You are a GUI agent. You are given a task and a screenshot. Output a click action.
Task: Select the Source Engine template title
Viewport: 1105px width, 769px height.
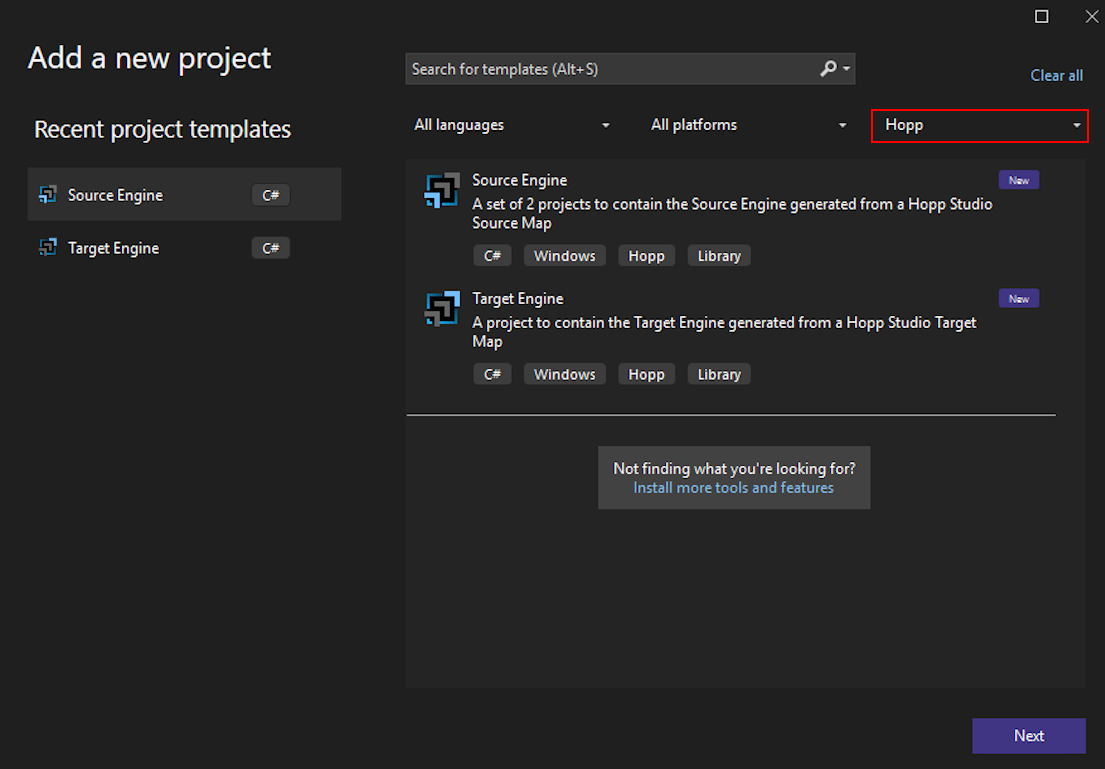(x=519, y=180)
